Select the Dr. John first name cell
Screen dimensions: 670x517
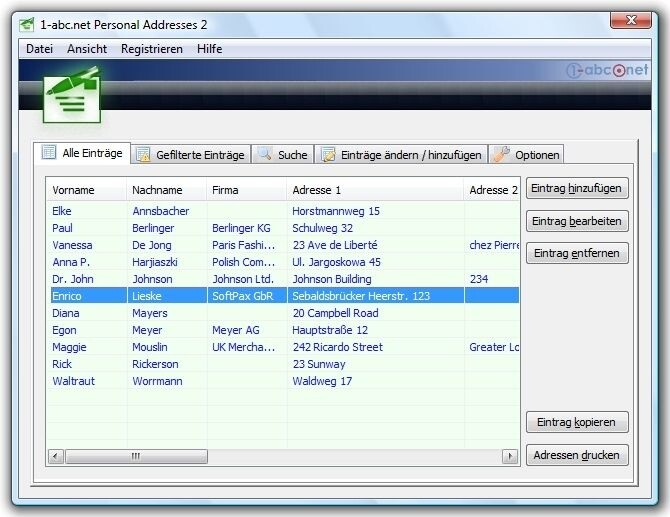(x=73, y=279)
